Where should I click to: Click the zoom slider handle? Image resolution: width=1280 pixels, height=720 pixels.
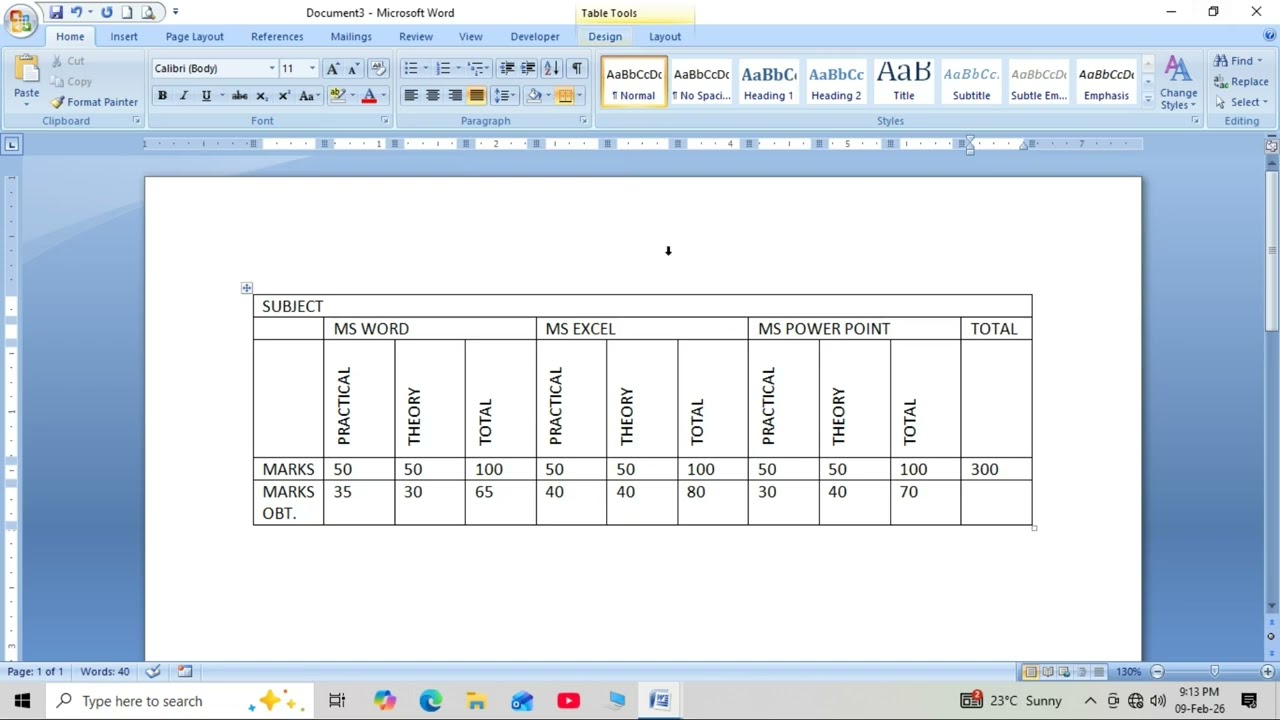[1214, 672]
